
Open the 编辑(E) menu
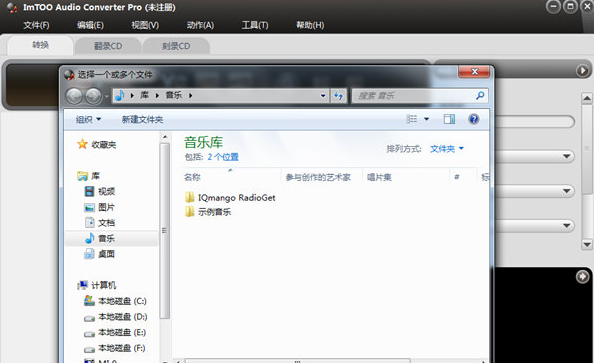[x=90, y=25]
